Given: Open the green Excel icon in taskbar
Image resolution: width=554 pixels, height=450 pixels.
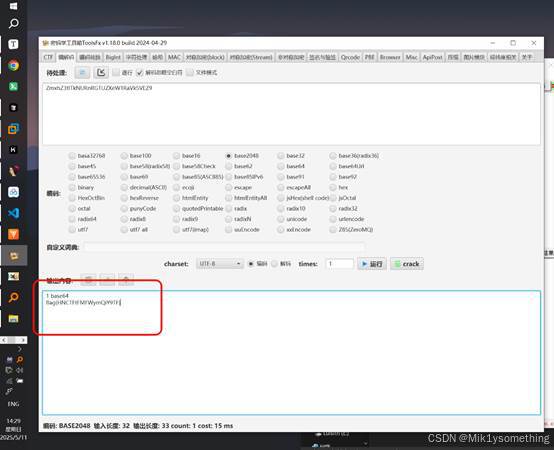Looking at the screenshot, I should 13,87.
